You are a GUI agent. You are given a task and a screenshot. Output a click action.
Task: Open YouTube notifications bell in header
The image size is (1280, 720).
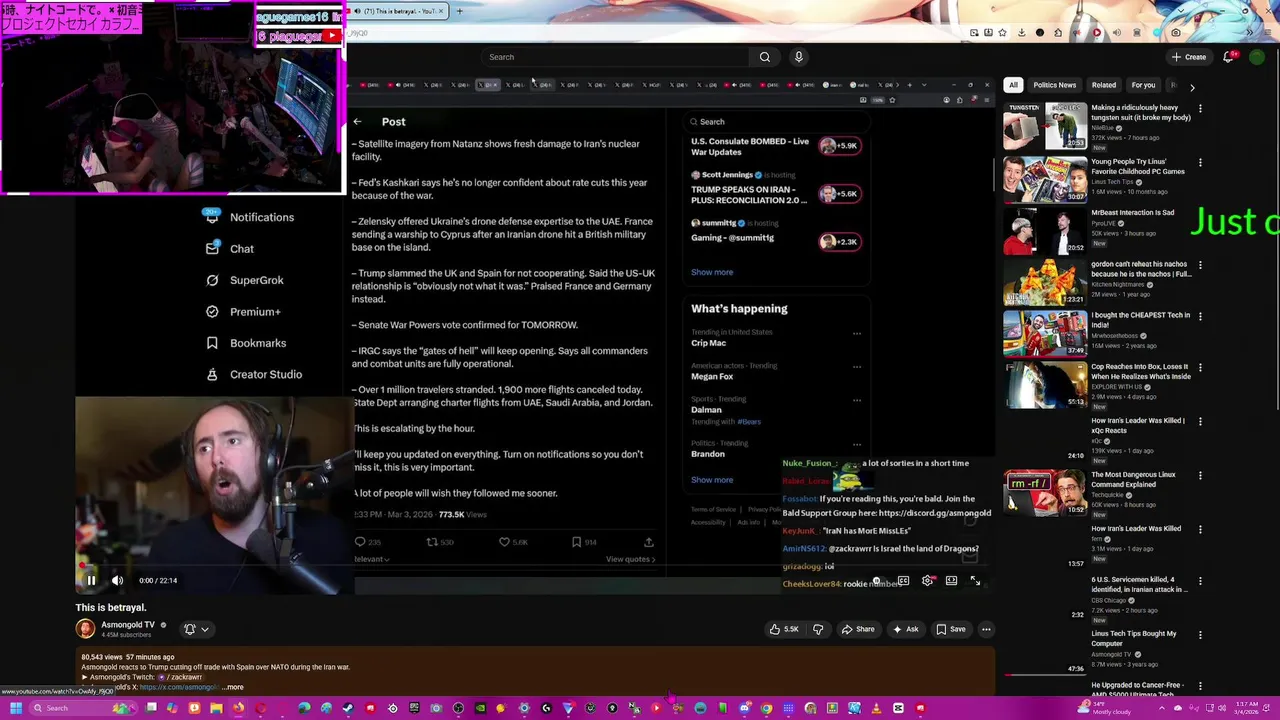(1229, 57)
